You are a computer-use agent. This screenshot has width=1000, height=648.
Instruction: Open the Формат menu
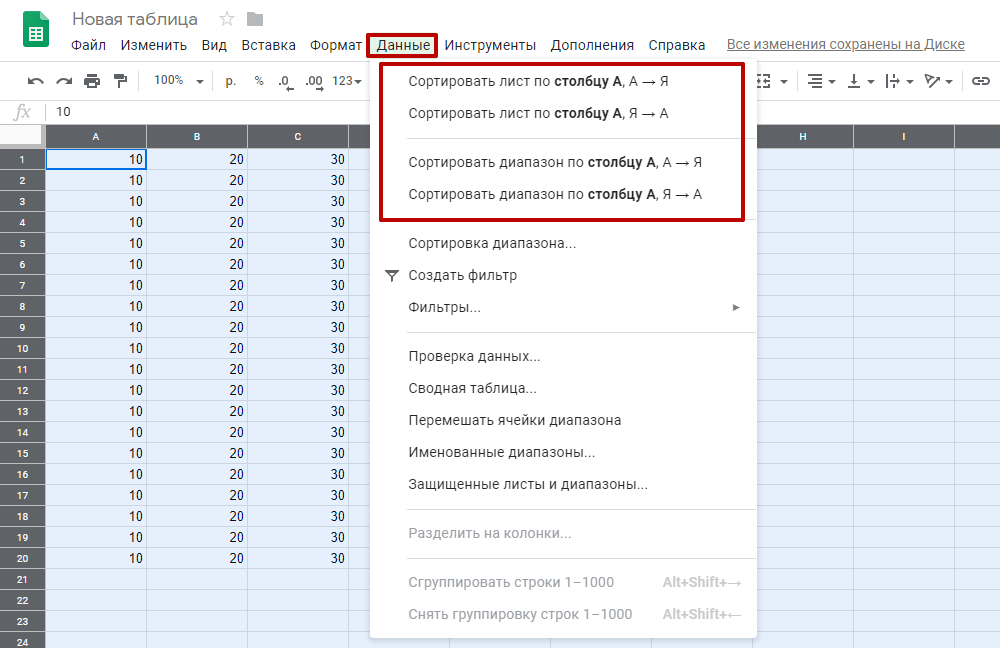pyautogui.click(x=335, y=45)
